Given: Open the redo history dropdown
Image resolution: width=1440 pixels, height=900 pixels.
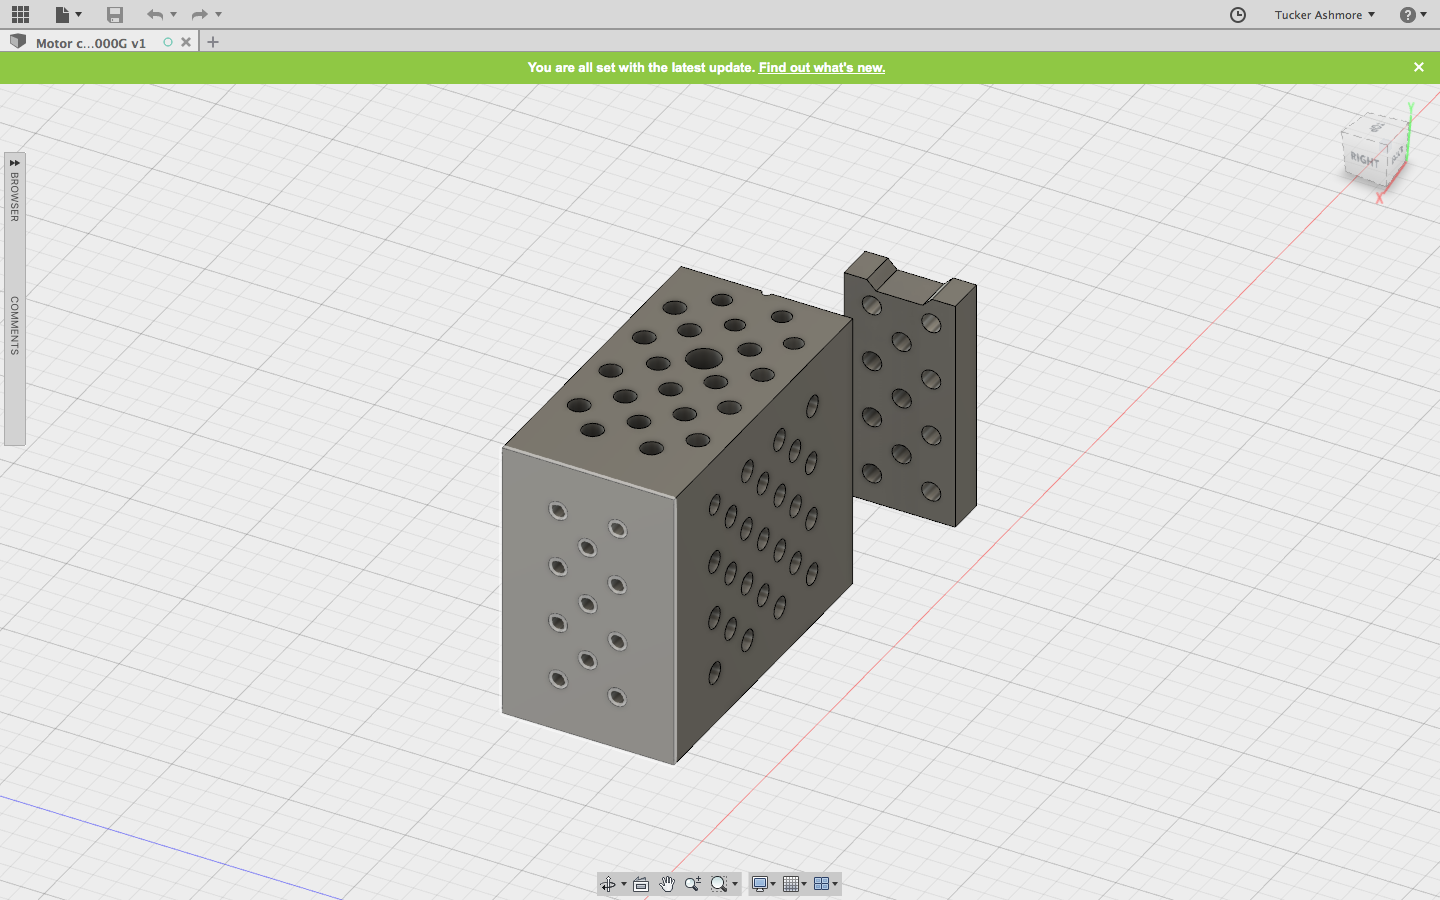Looking at the screenshot, I should [x=218, y=14].
